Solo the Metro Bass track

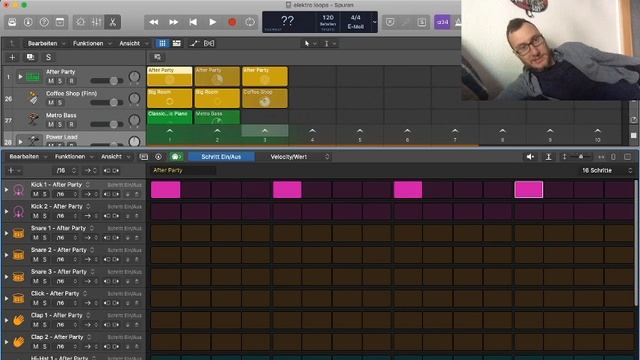click(x=60, y=124)
